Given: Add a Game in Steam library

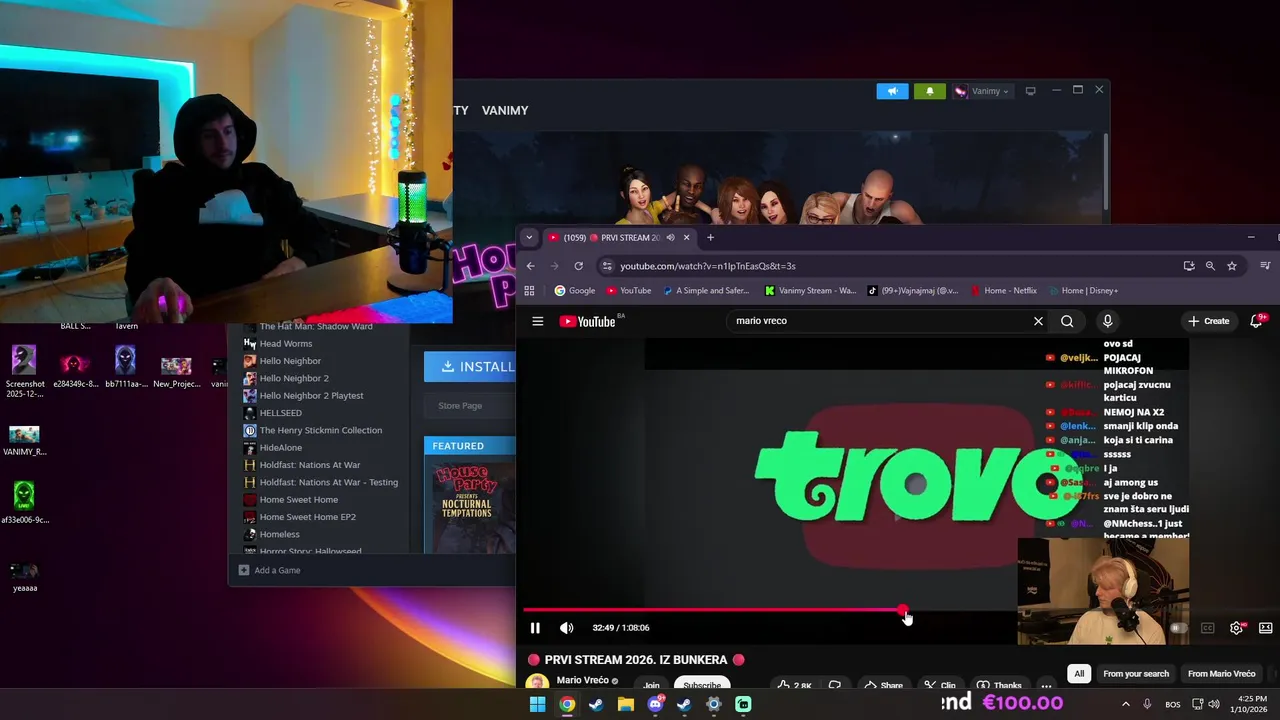Looking at the screenshot, I should click(x=270, y=570).
